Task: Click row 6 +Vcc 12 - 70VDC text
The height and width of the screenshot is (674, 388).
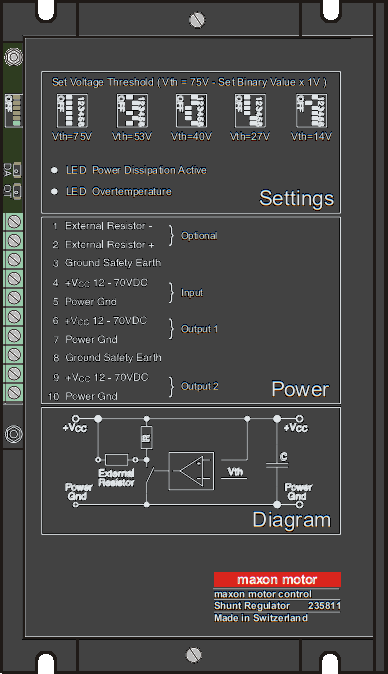Action: click(x=106, y=321)
